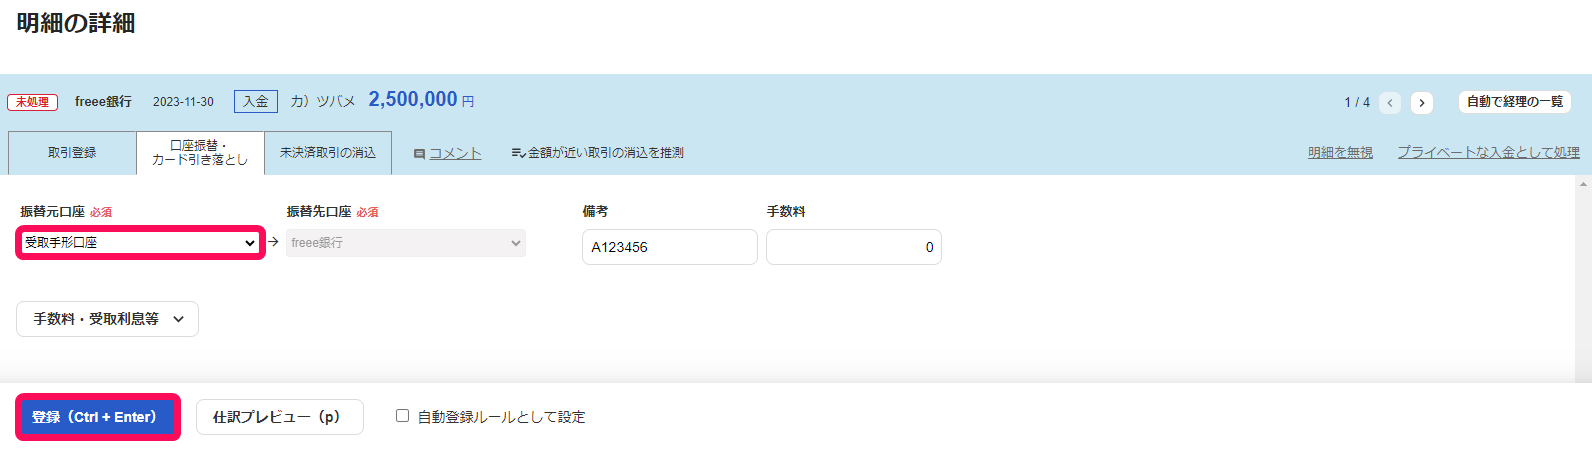Click the 未処理 status badge
Image resolution: width=1592 pixels, height=451 pixels.
[32, 102]
